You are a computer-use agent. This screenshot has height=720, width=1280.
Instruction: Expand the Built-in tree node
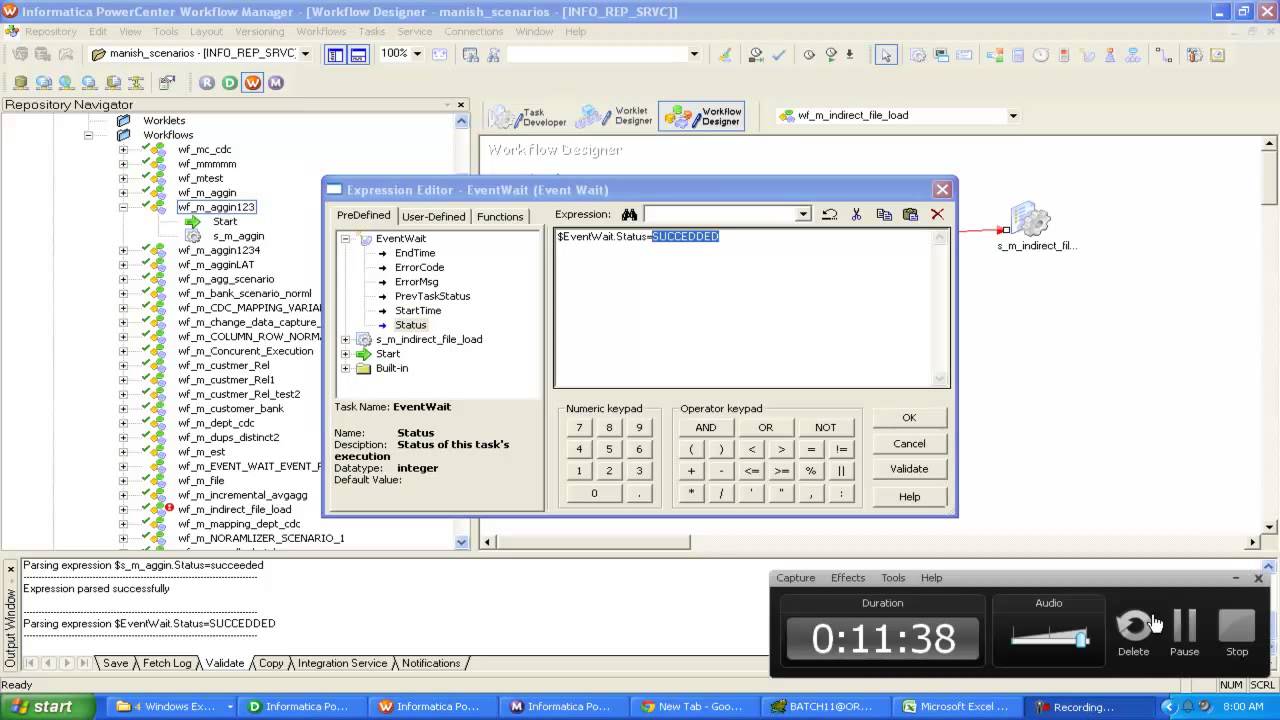[x=345, y=368]
